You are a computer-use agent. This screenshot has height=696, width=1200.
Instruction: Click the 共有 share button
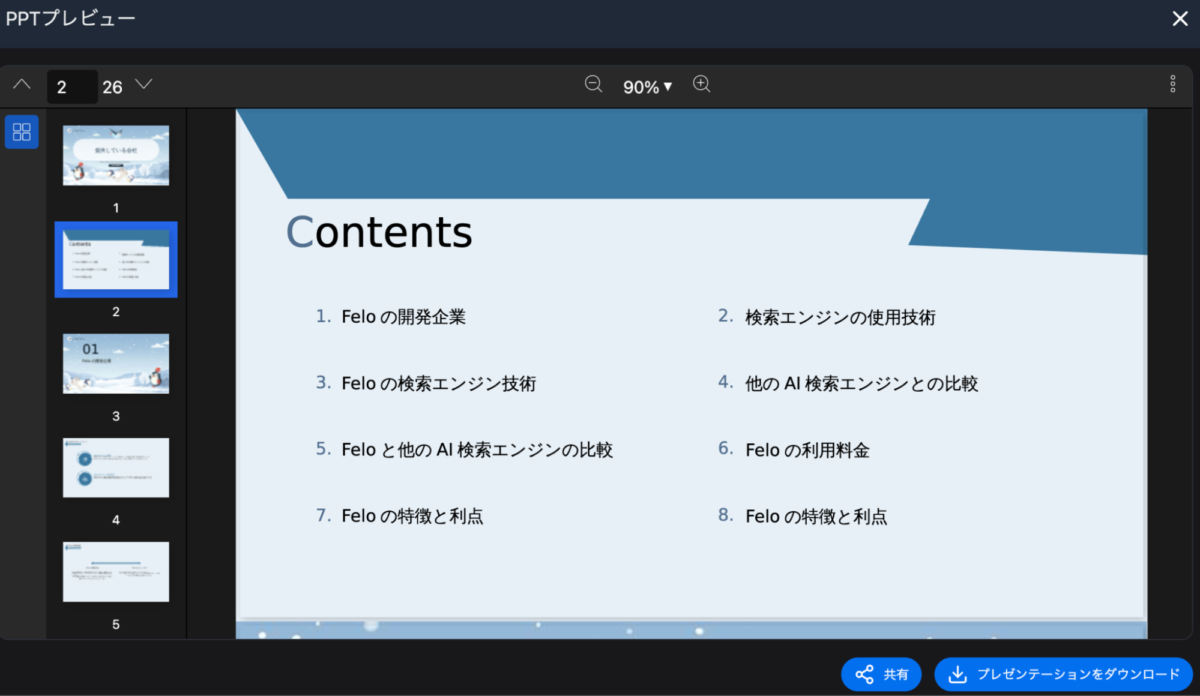tap(881, 674)
